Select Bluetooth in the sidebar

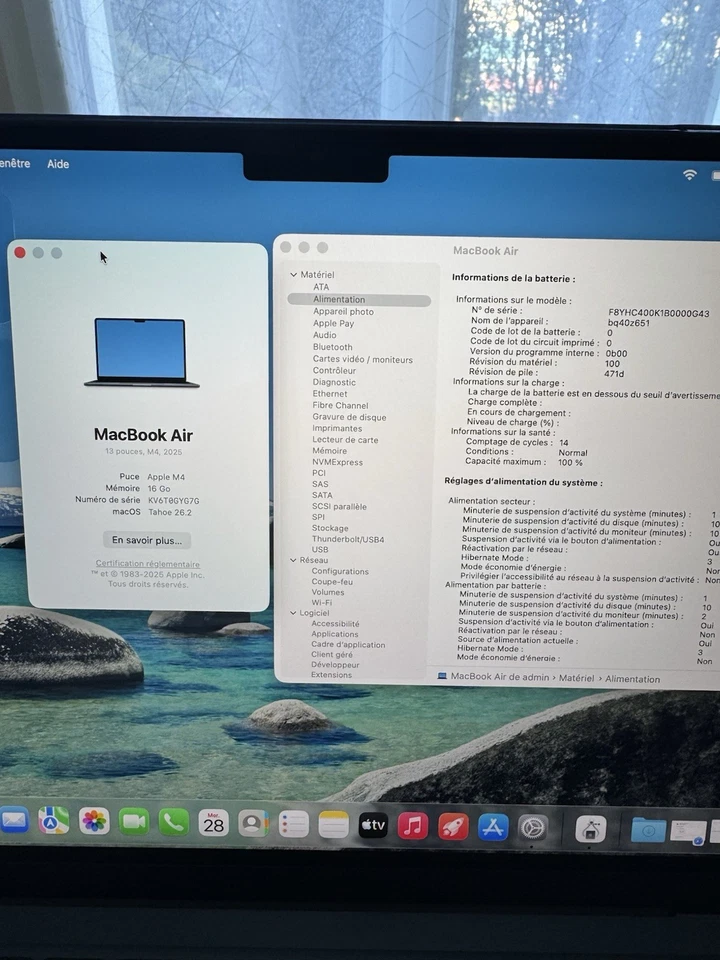(x=332, y=347)
